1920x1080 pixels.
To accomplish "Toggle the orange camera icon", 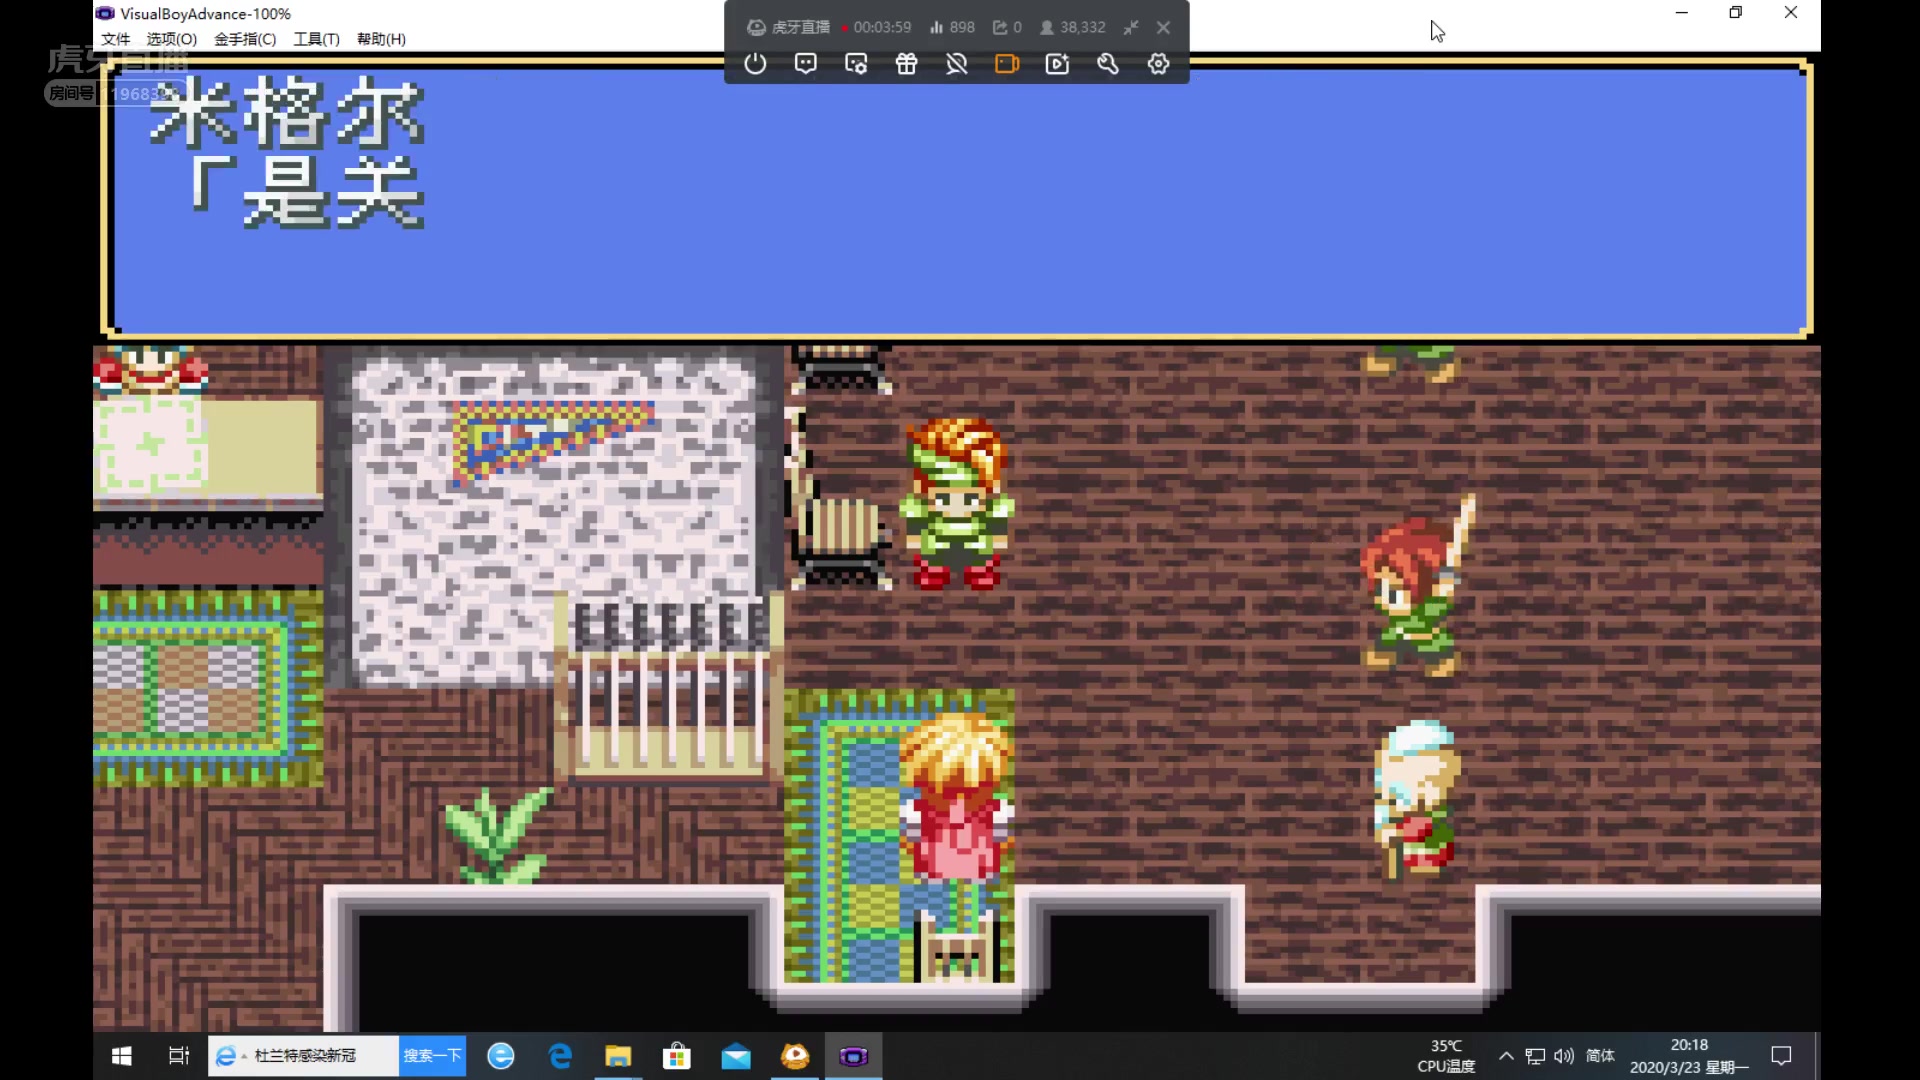I will (1007, 64).
